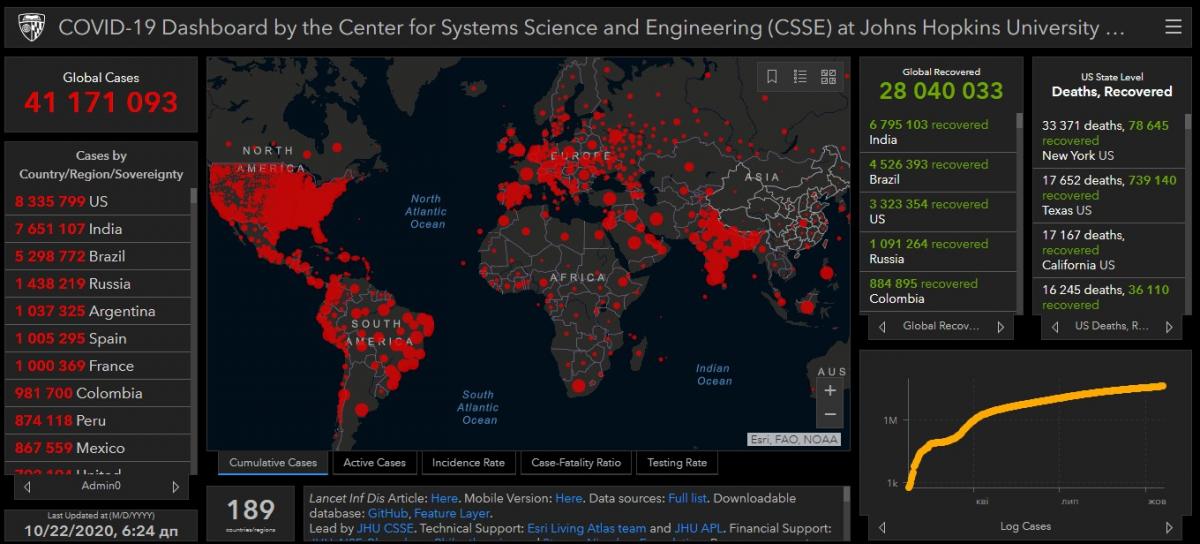Image resolution: width=1200 pixels, height=544 pixels.
Task: Click scrollbar of the country cases list
Action: click(194, 300)
